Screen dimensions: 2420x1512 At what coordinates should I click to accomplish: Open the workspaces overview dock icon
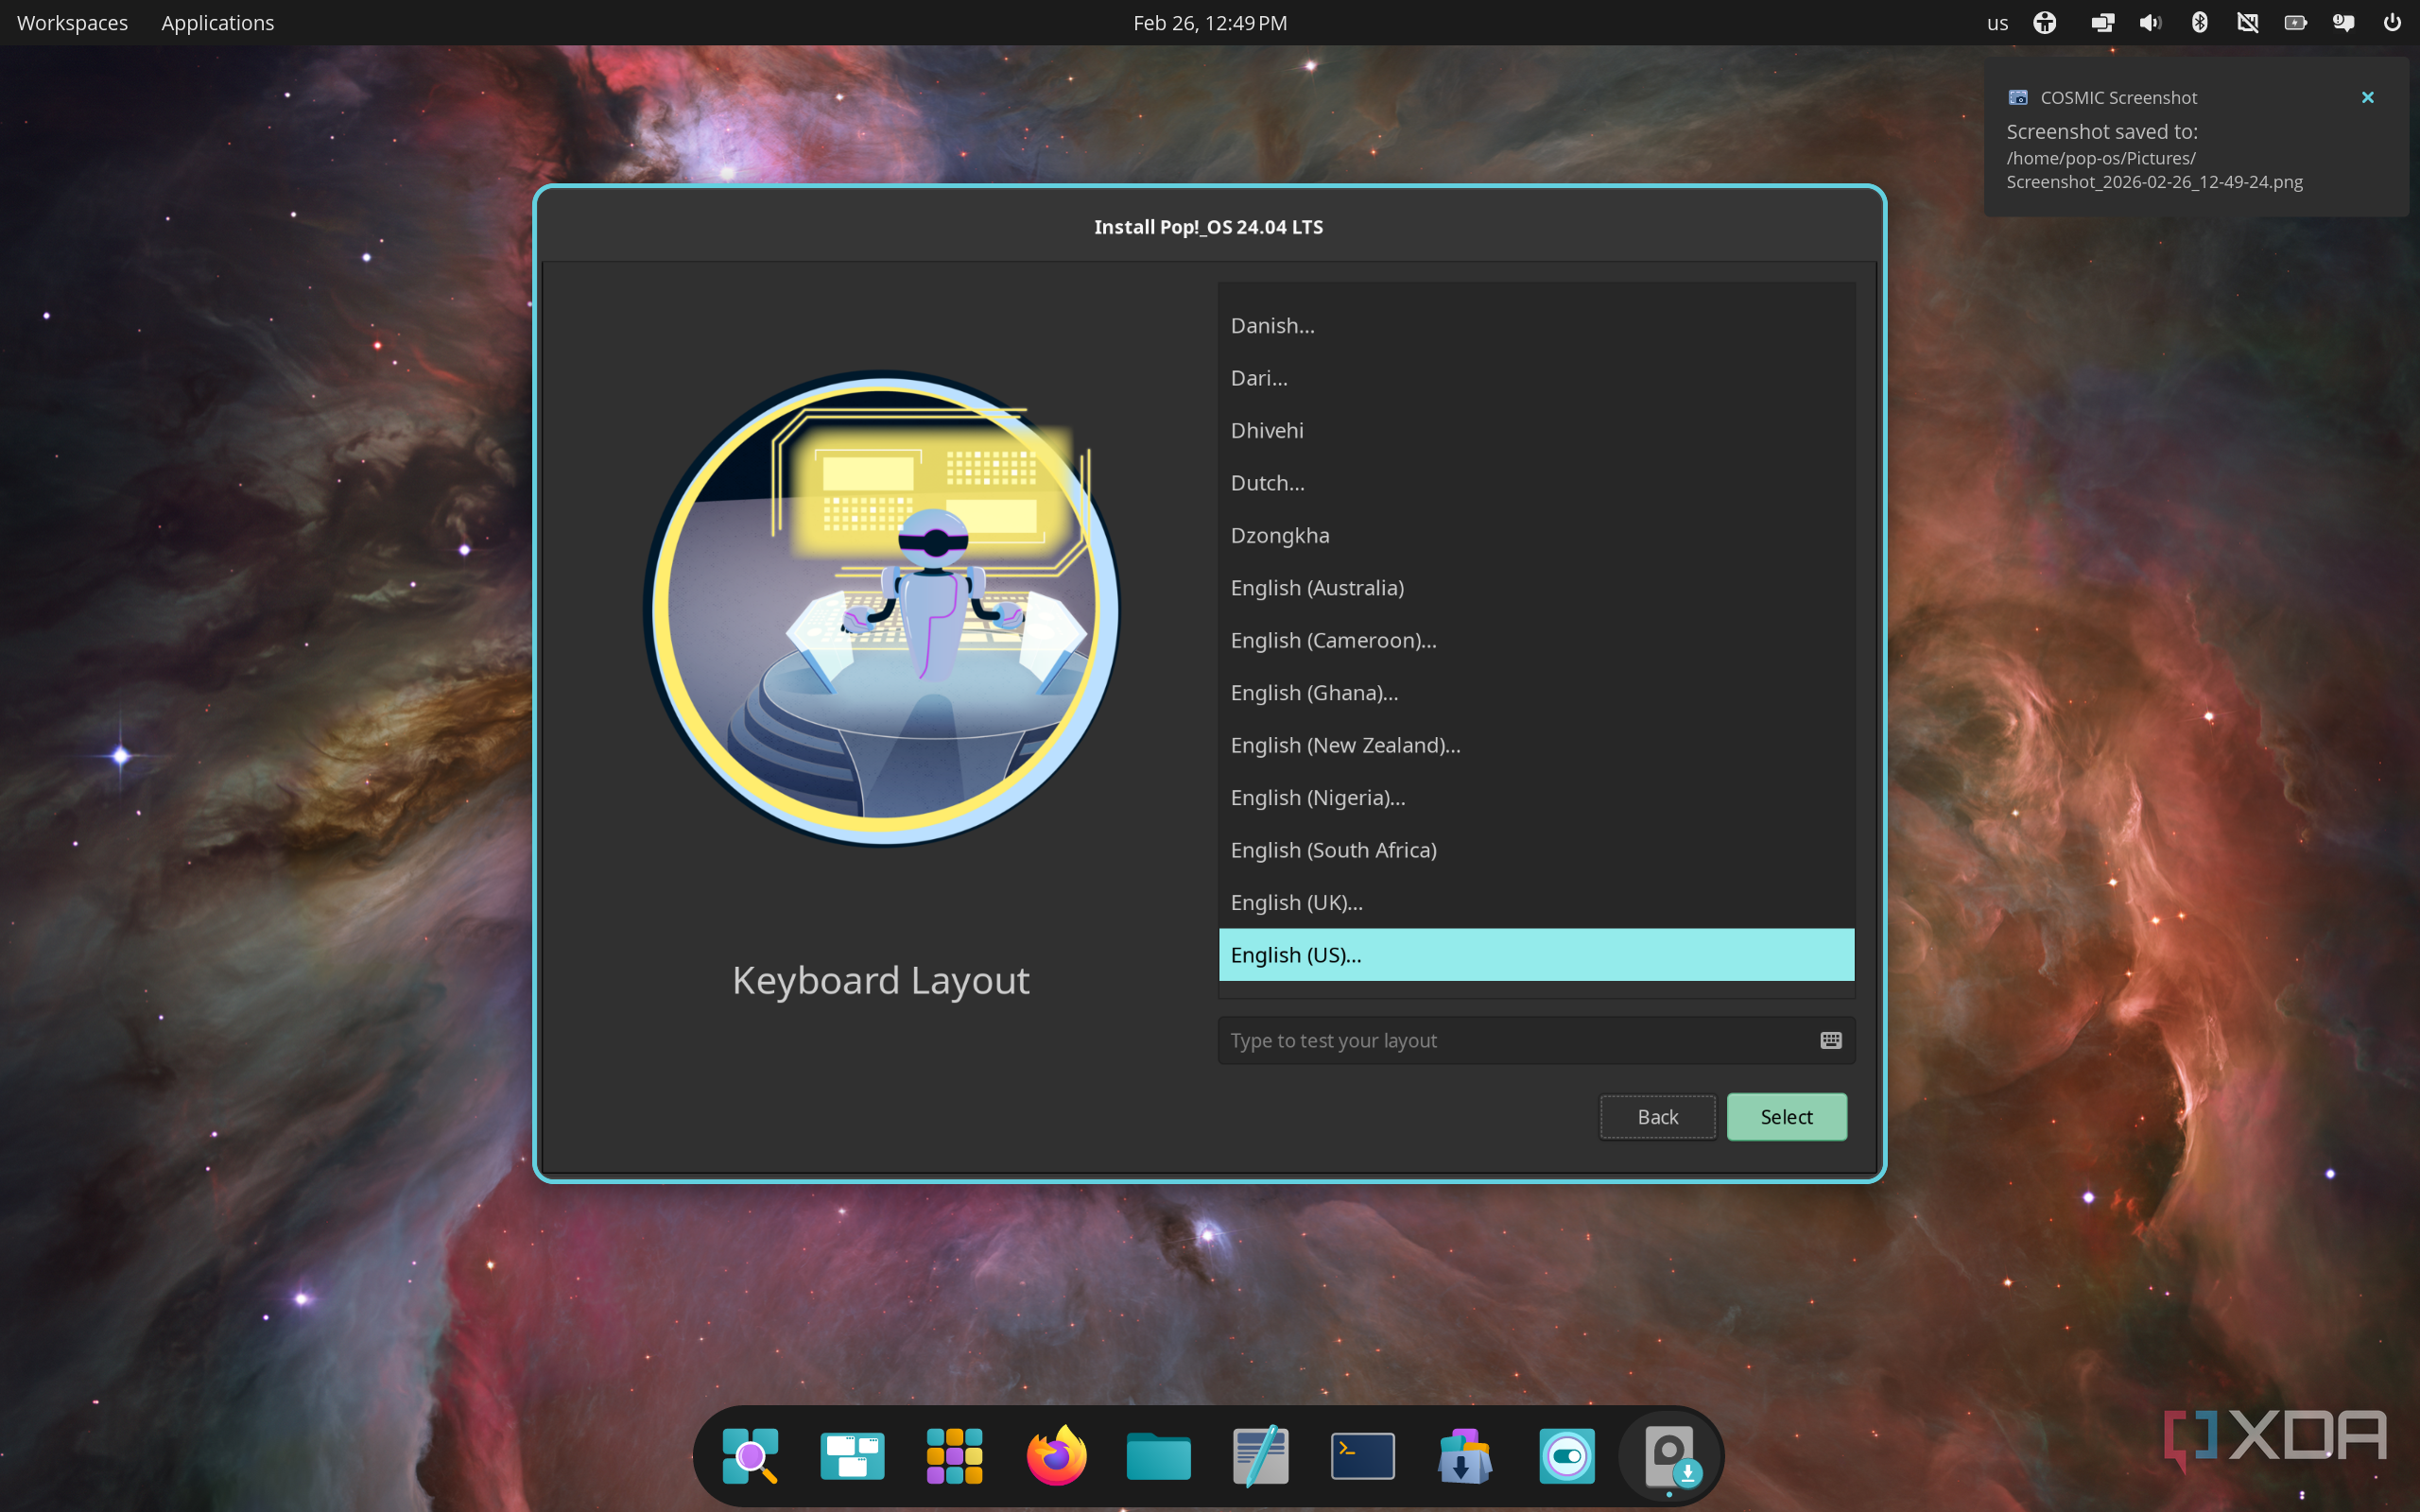tap(852, 1455)
